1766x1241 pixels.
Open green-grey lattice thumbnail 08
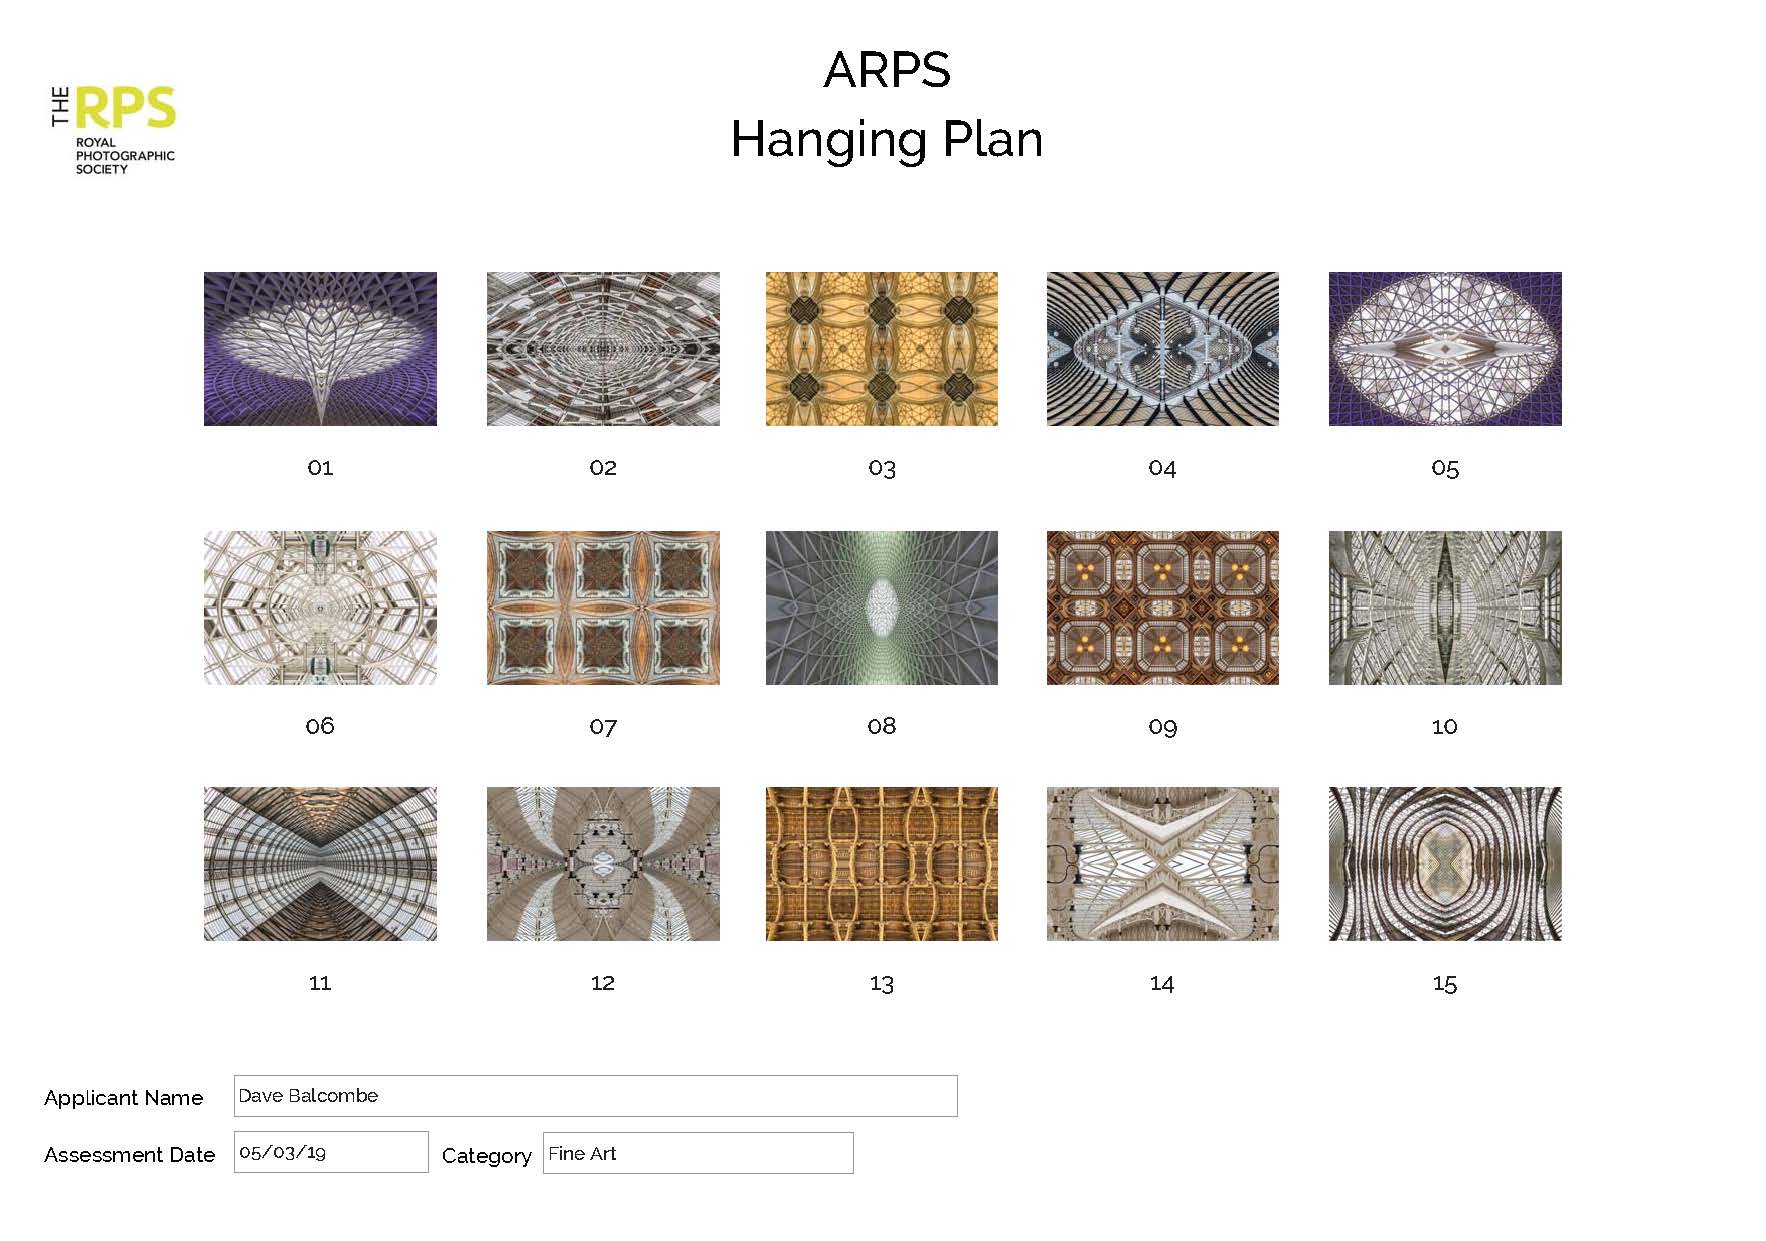pyautogui.click(x=881, y=608)
